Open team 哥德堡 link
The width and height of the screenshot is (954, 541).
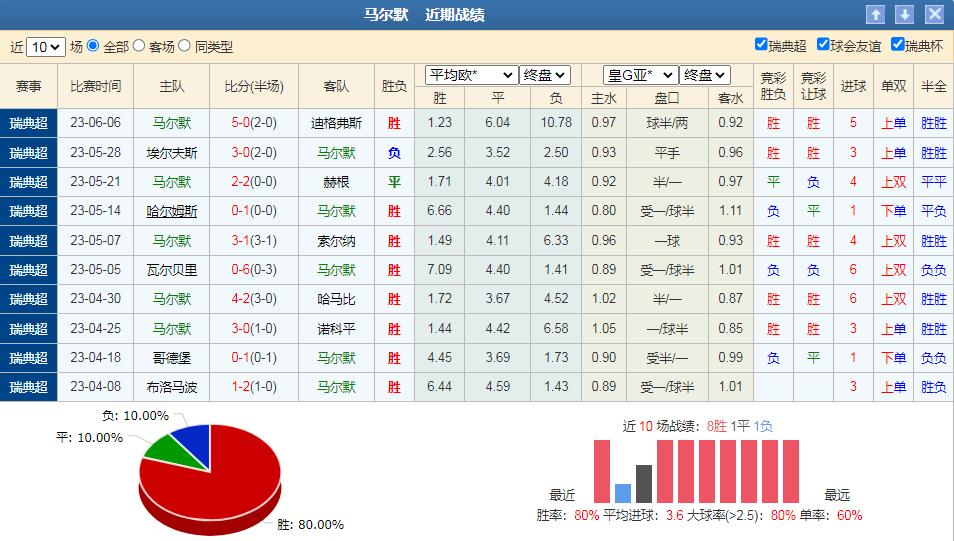[172, 358]
